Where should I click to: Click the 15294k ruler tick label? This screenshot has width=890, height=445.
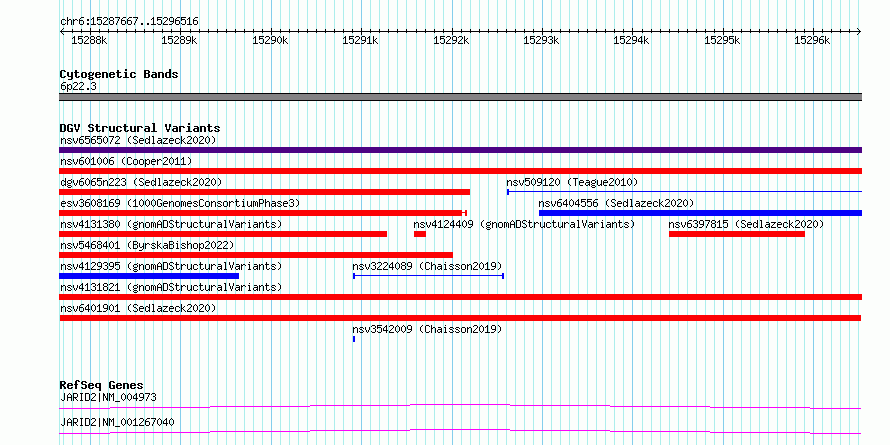pyautogui.click(x=631, y=41)
